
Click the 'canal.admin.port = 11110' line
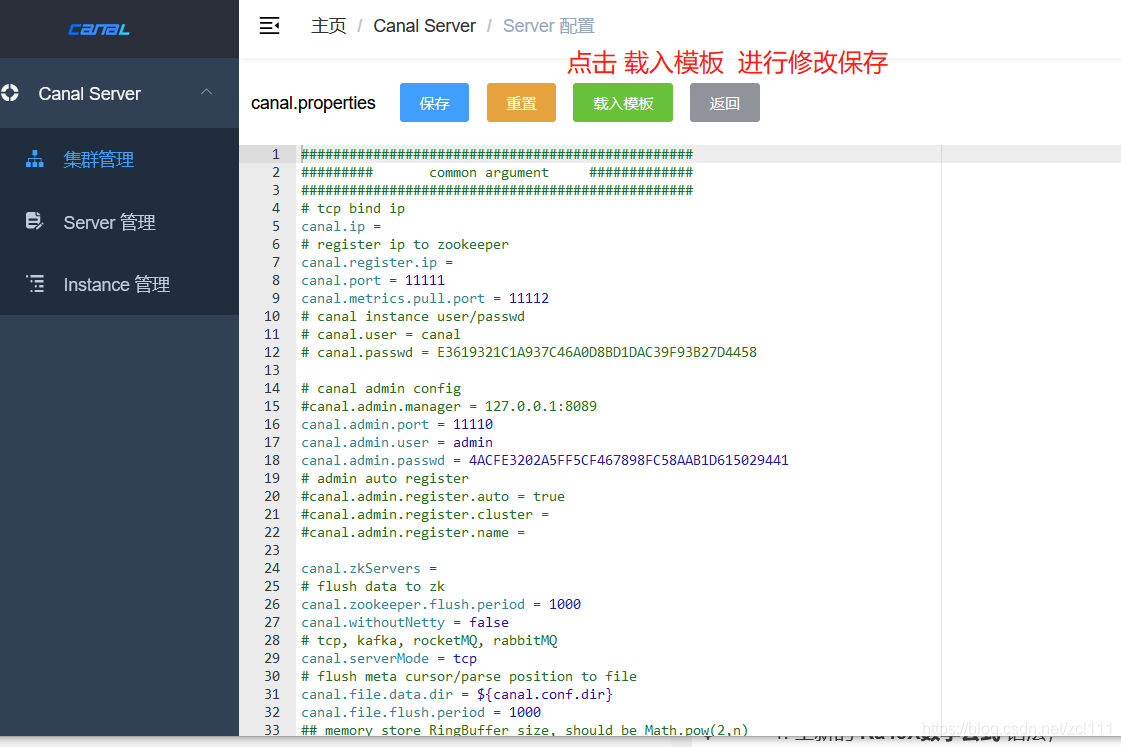(x=397, y=425)
